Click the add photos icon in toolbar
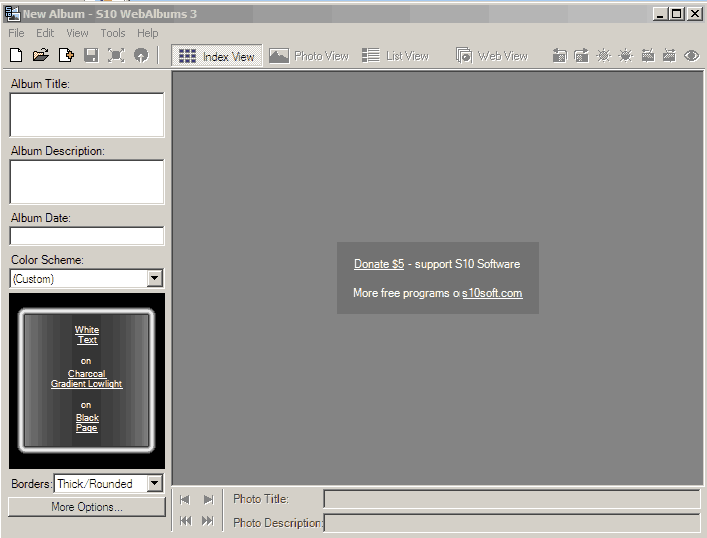 point(66,56)
